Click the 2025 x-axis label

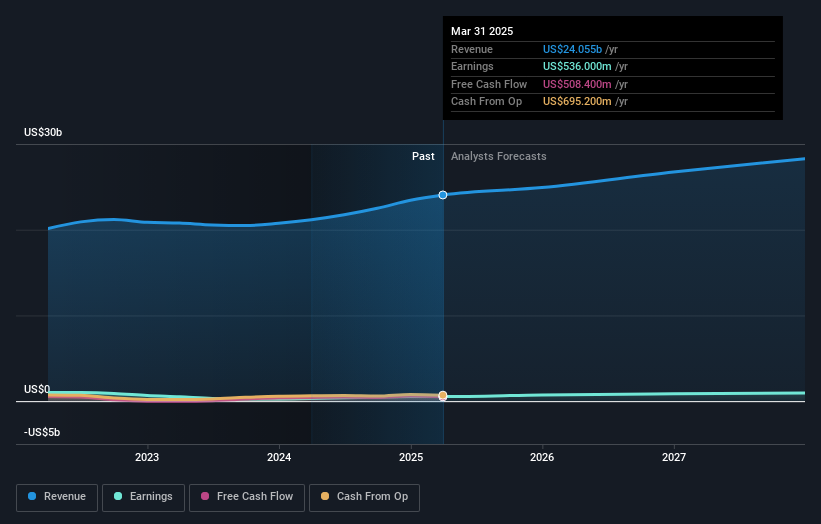click(x=410, y=457)
